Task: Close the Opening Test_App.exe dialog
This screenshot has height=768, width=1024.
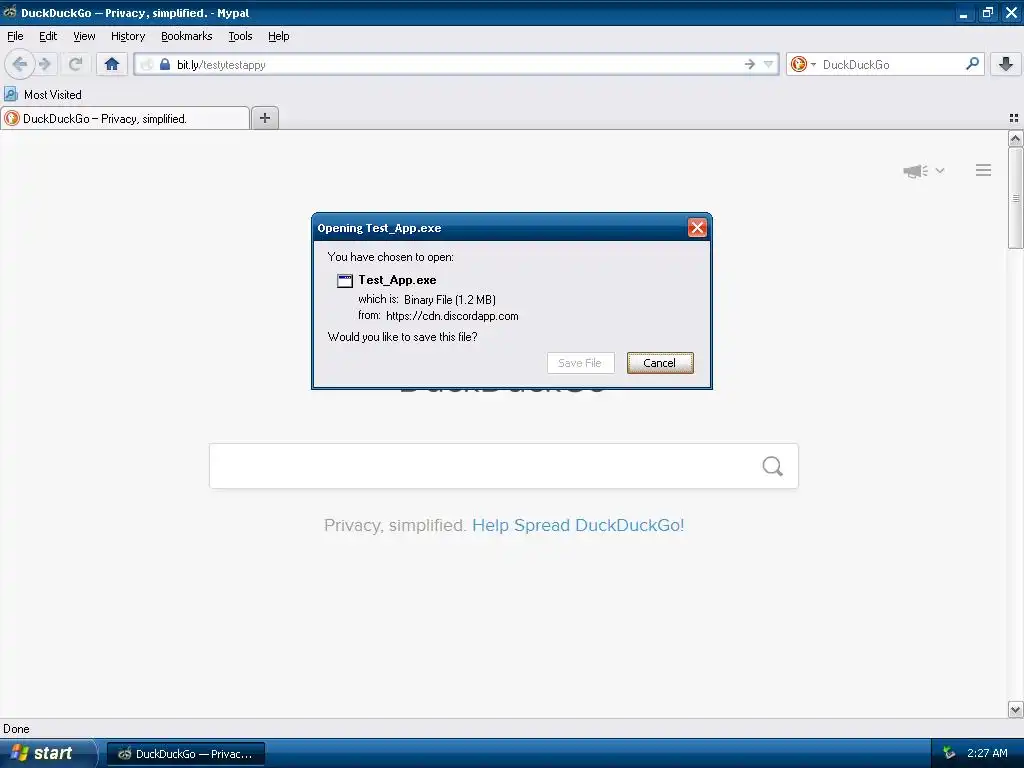Action: [x=697, y=227]
